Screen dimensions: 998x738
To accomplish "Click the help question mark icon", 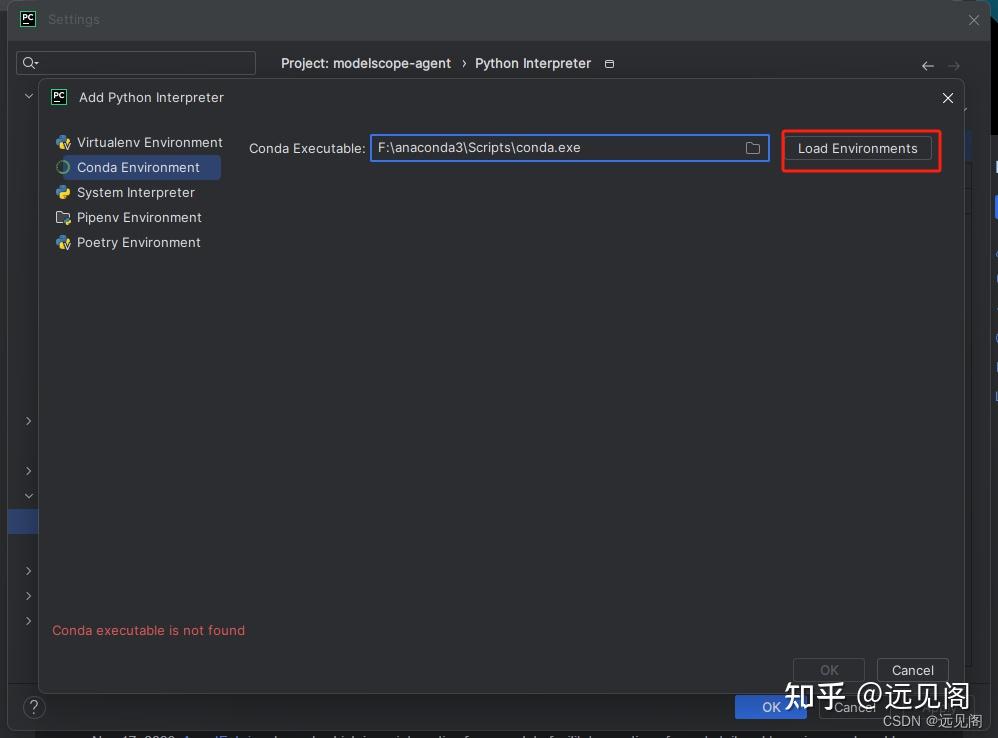I will 33,707.
